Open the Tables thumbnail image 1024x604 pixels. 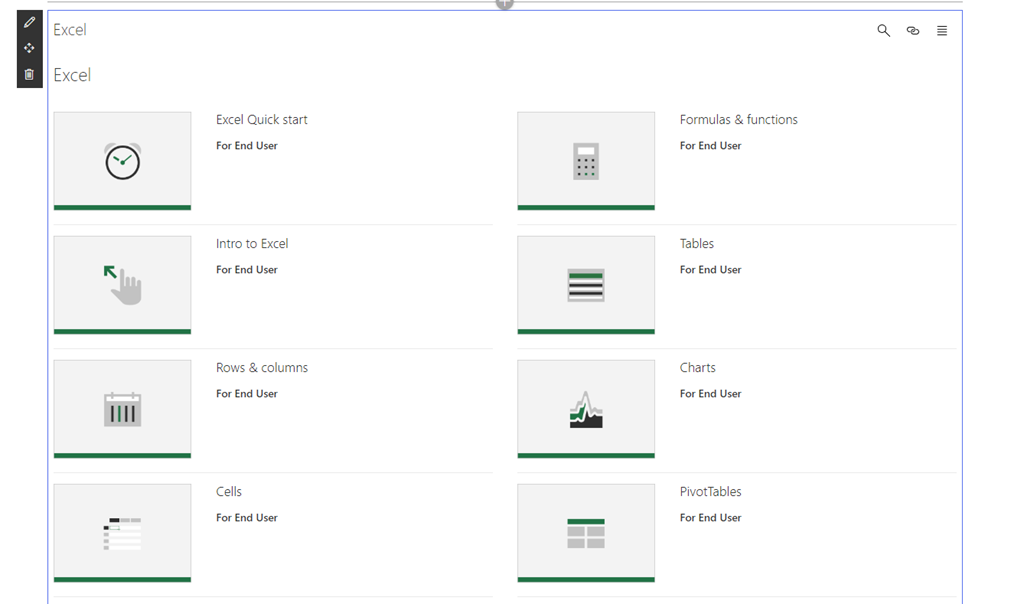pos(586,285)
